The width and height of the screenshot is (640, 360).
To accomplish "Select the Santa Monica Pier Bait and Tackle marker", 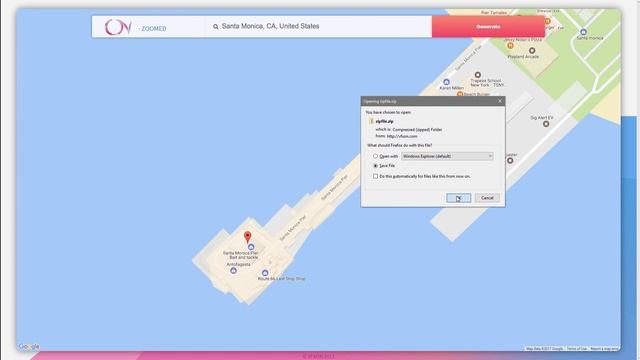I will point(251,247).
